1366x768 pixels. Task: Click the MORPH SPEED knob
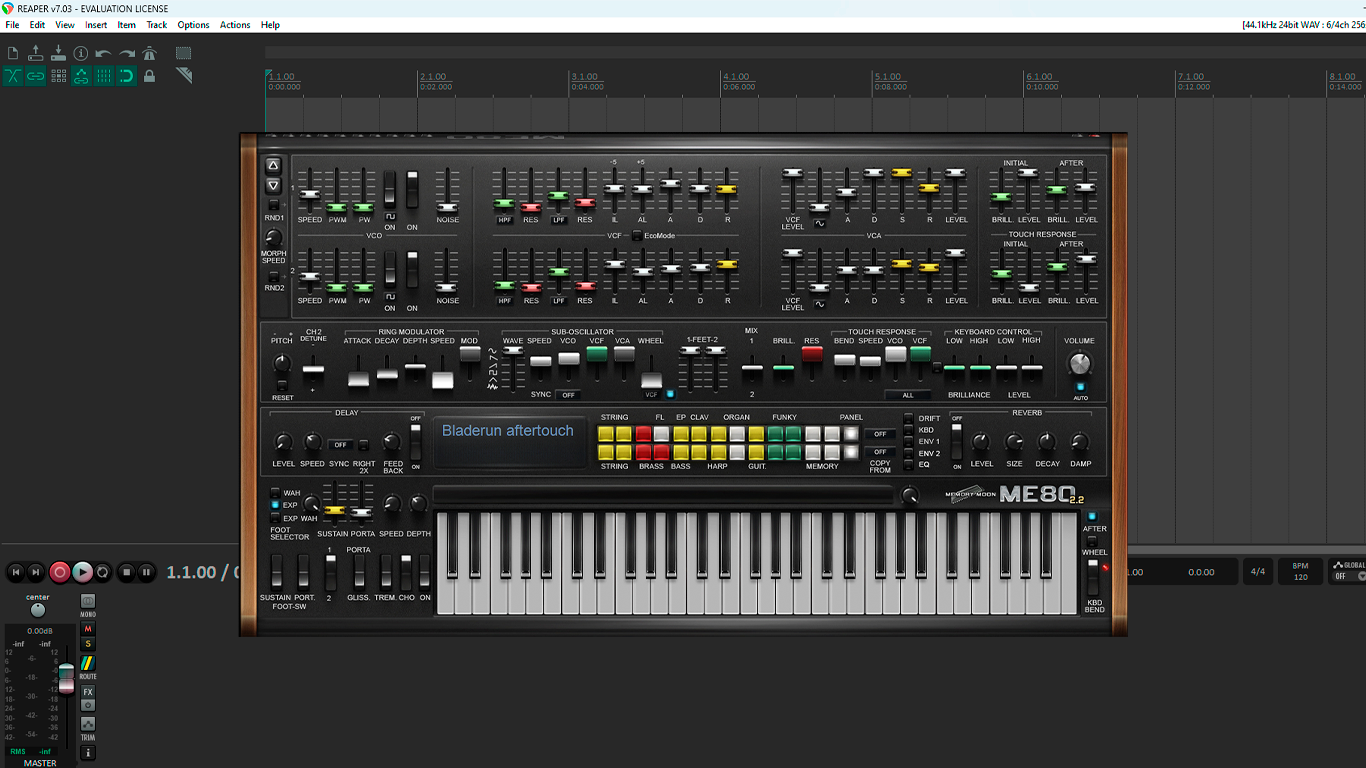click(272, 238)
